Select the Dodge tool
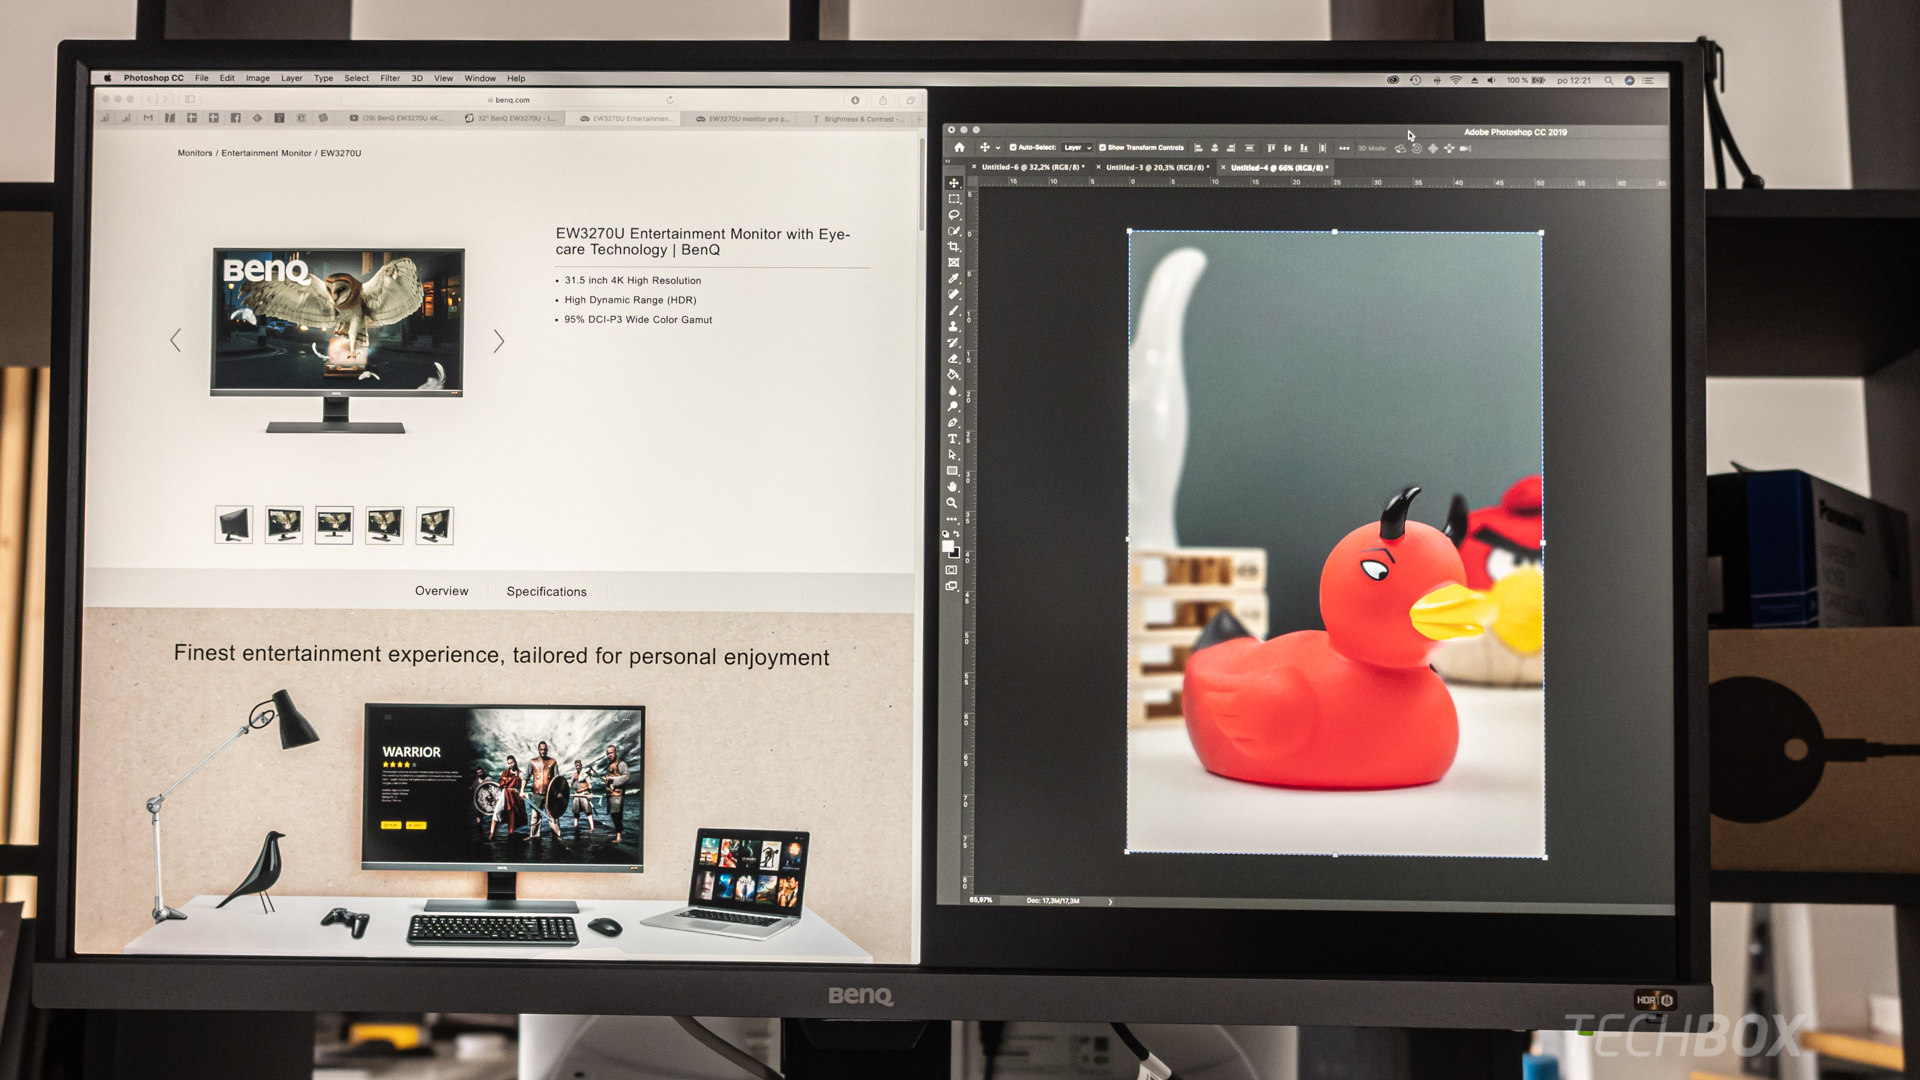Viewport: 1920px width, 1080px height. [x=954, y=407]
